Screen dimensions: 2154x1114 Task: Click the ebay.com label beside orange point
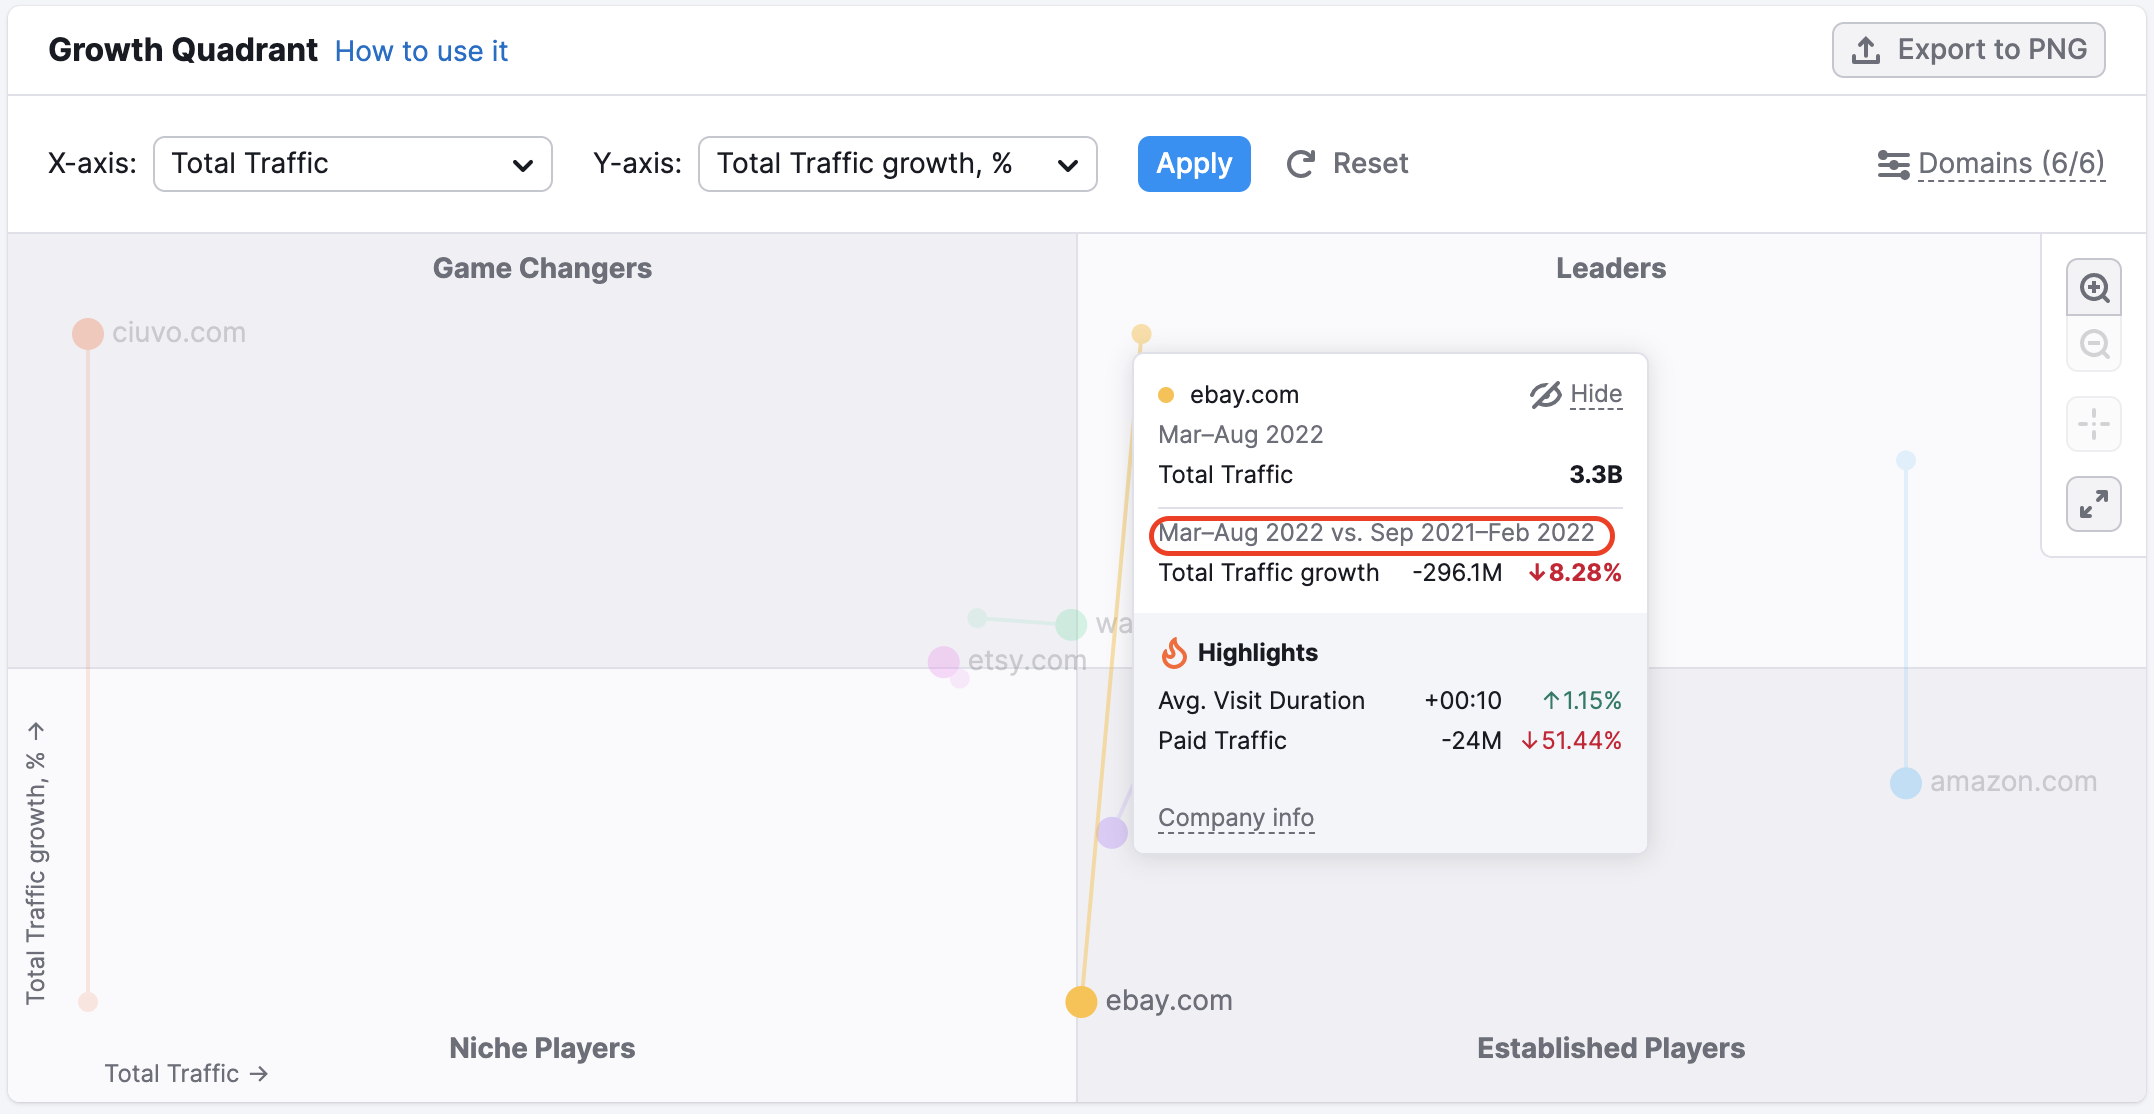pos(1169,1001)
